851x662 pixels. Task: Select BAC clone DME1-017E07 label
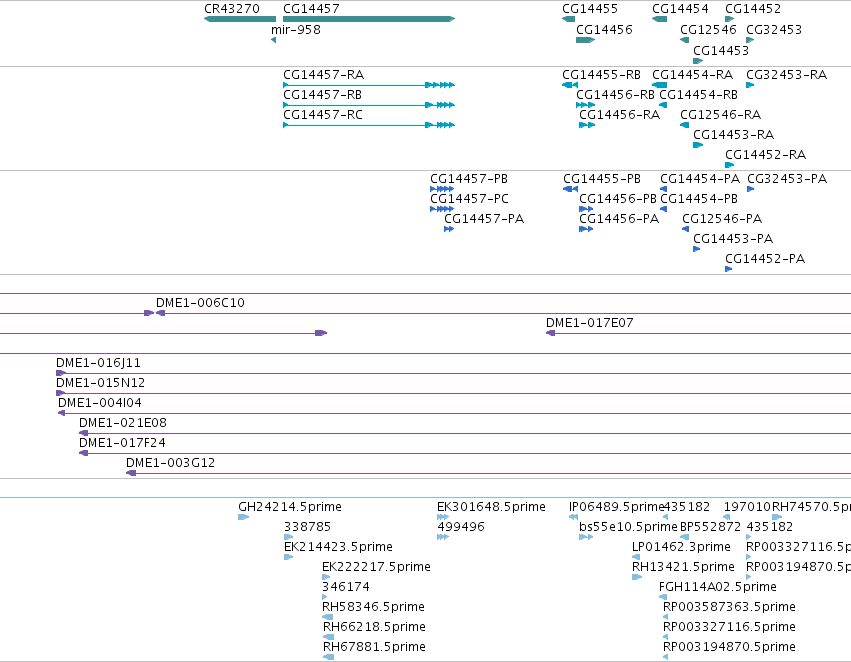coord(590,323)
